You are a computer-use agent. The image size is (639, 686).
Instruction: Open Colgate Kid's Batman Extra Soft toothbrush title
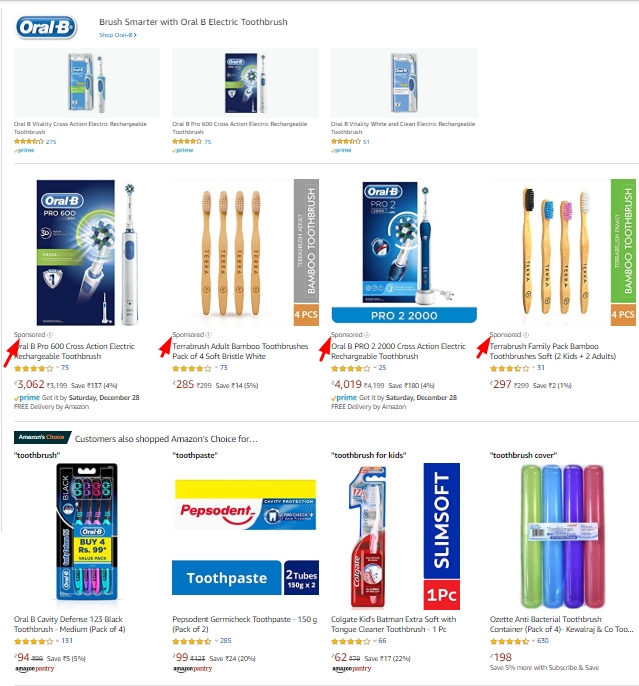[393, 624]
